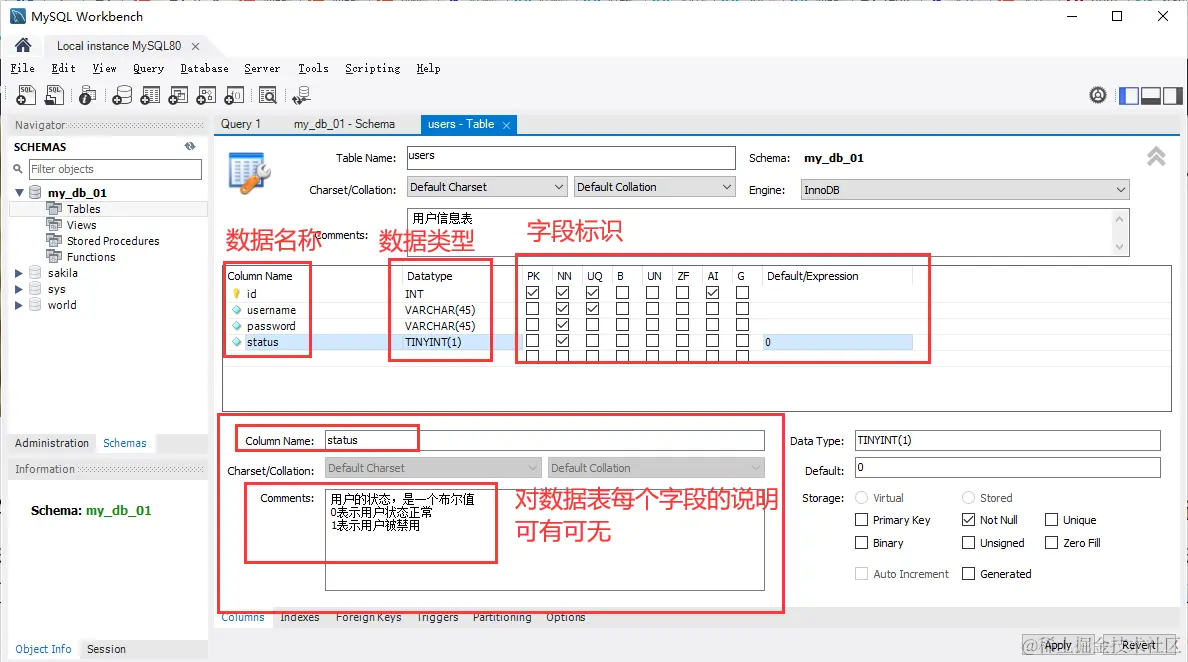Toggle NN checkbox for password row

pyautogui.click(x=562, y=324)
